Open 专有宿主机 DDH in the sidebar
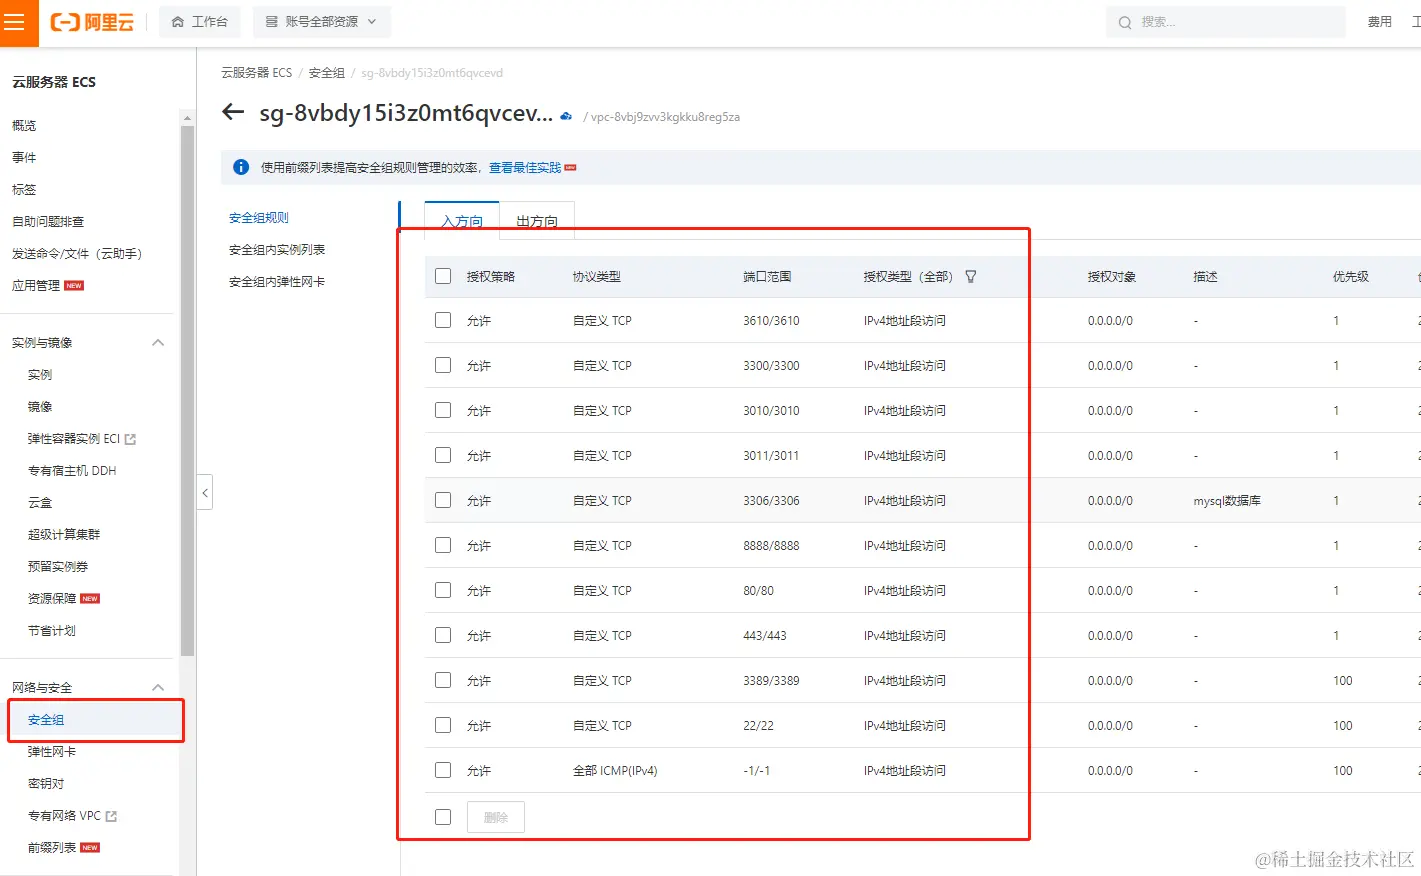The width and height of the screenshot is (1421, 876). (72, 471)
